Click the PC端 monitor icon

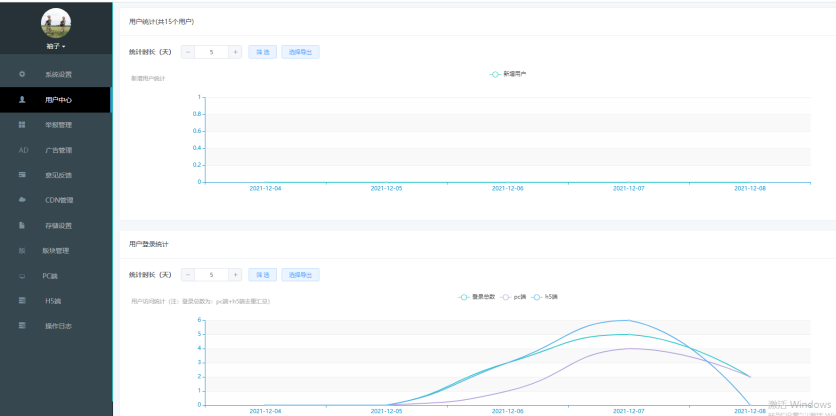22,276
